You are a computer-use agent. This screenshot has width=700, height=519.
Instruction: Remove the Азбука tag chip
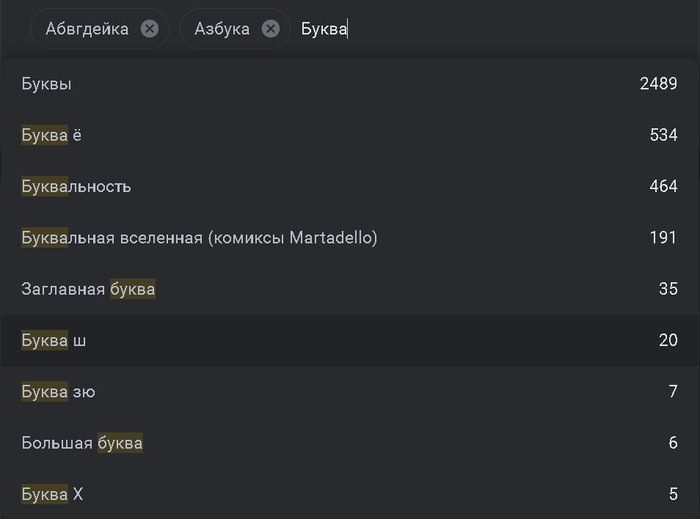click(271, 29)
